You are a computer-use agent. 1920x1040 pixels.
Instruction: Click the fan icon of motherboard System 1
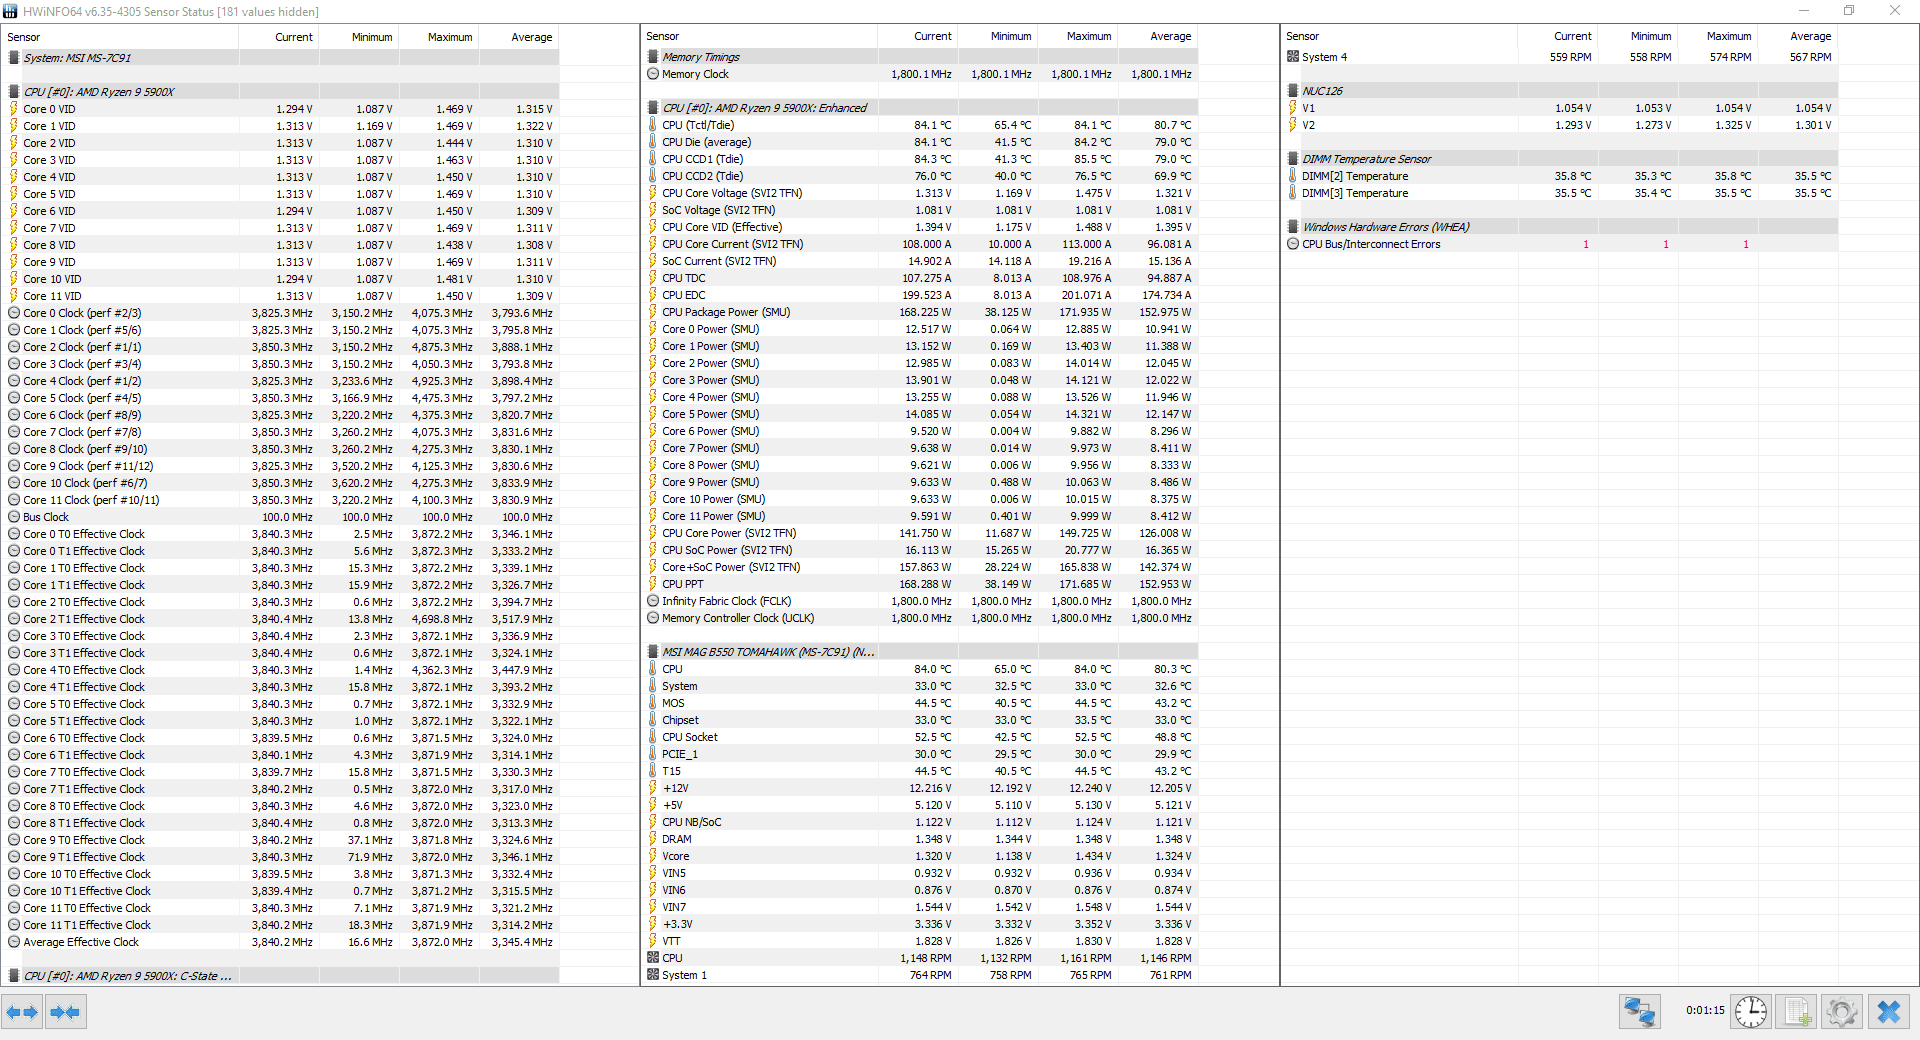[653, 975]
